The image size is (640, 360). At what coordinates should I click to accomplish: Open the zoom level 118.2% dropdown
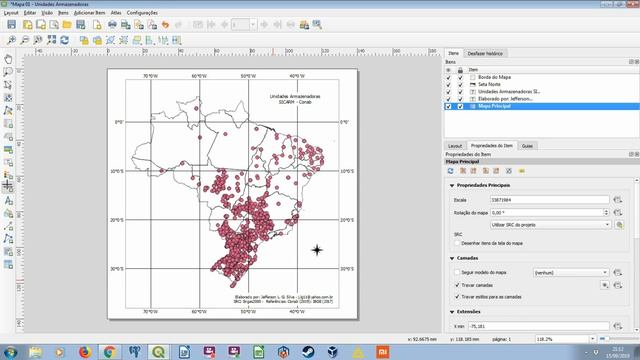click(592, 339)
